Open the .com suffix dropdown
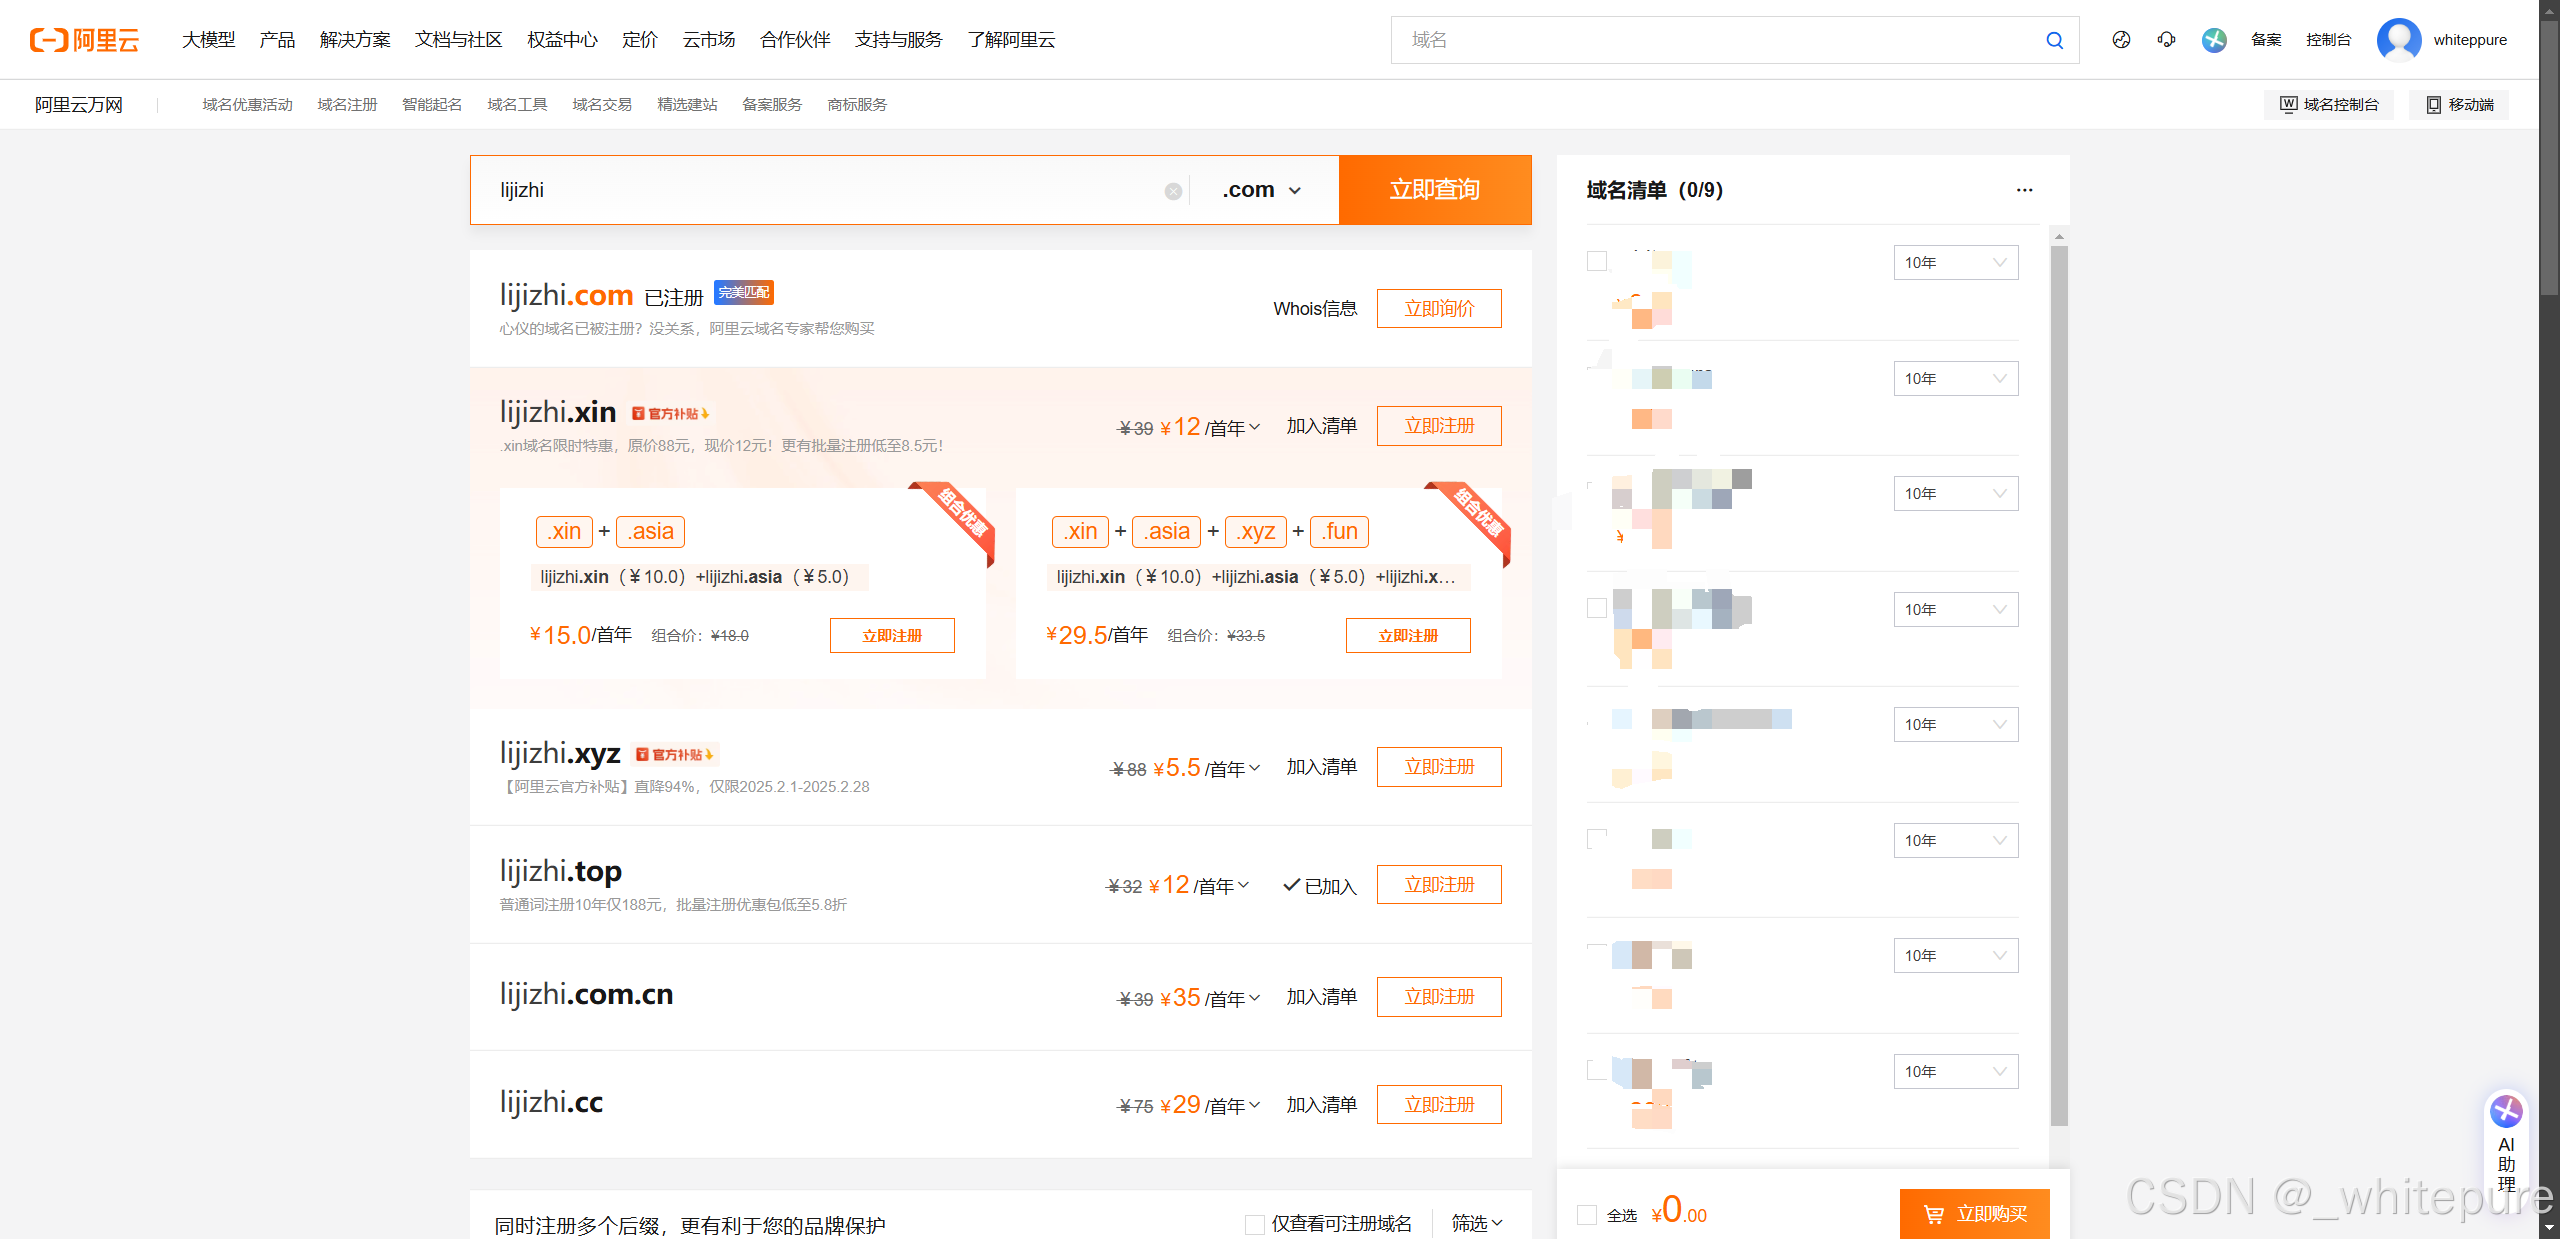Viewport: 2560px width, 1239px height. [1261, 189]
